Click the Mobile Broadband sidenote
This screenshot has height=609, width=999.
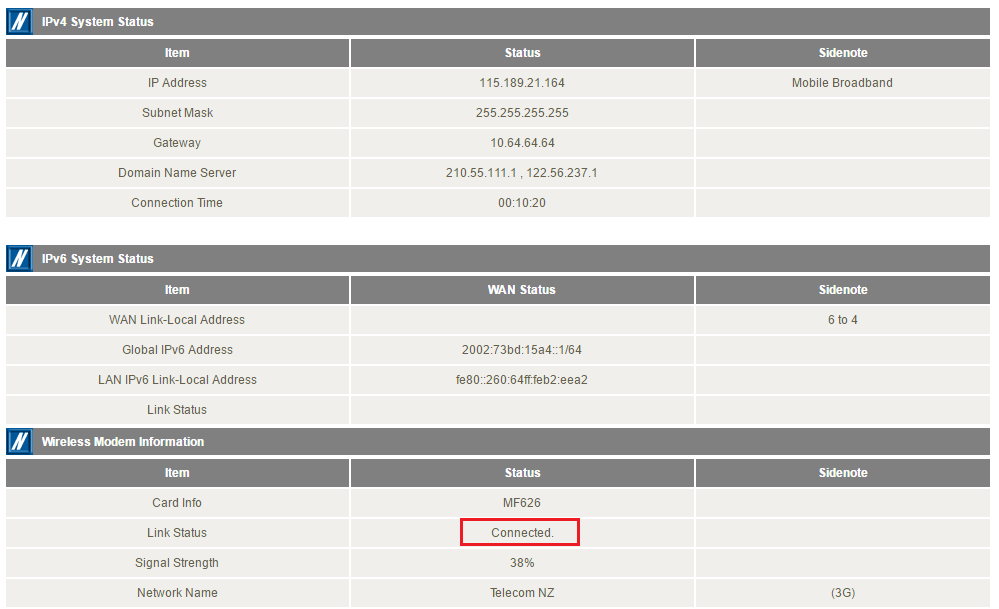(x=842, y=83)
